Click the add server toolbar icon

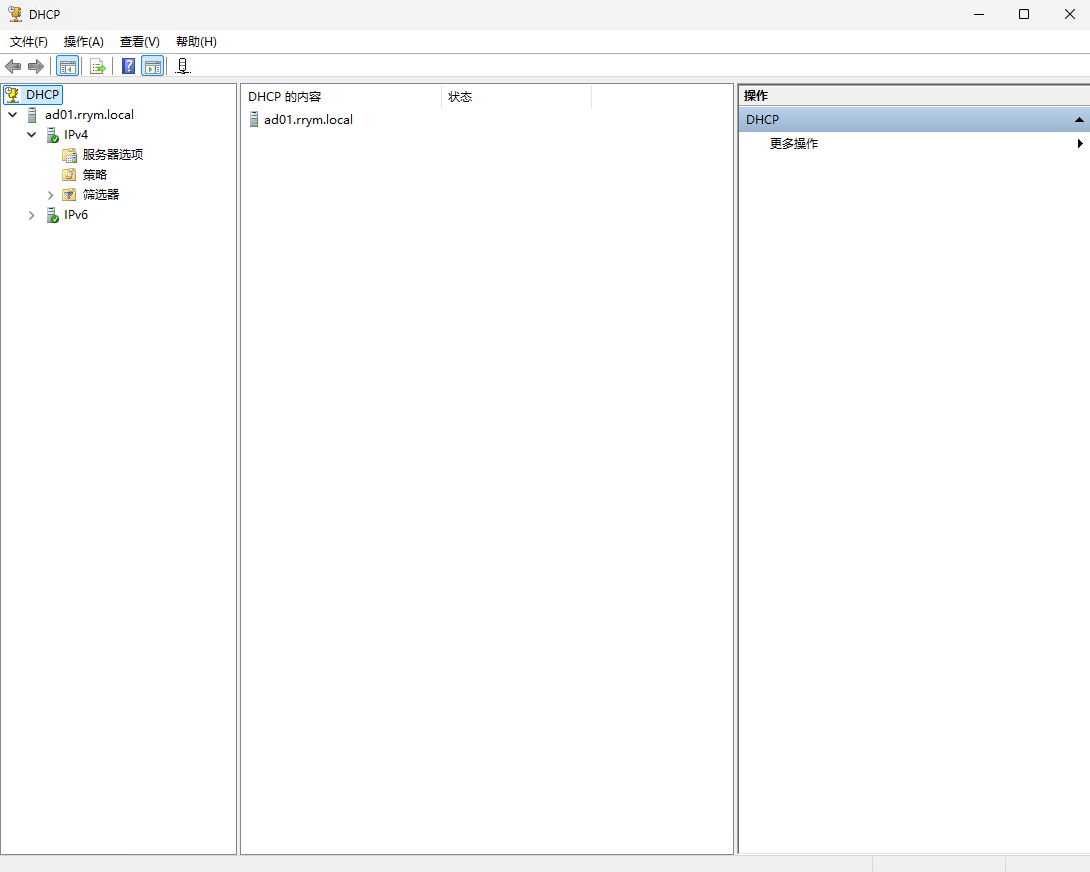pos(182,66)
